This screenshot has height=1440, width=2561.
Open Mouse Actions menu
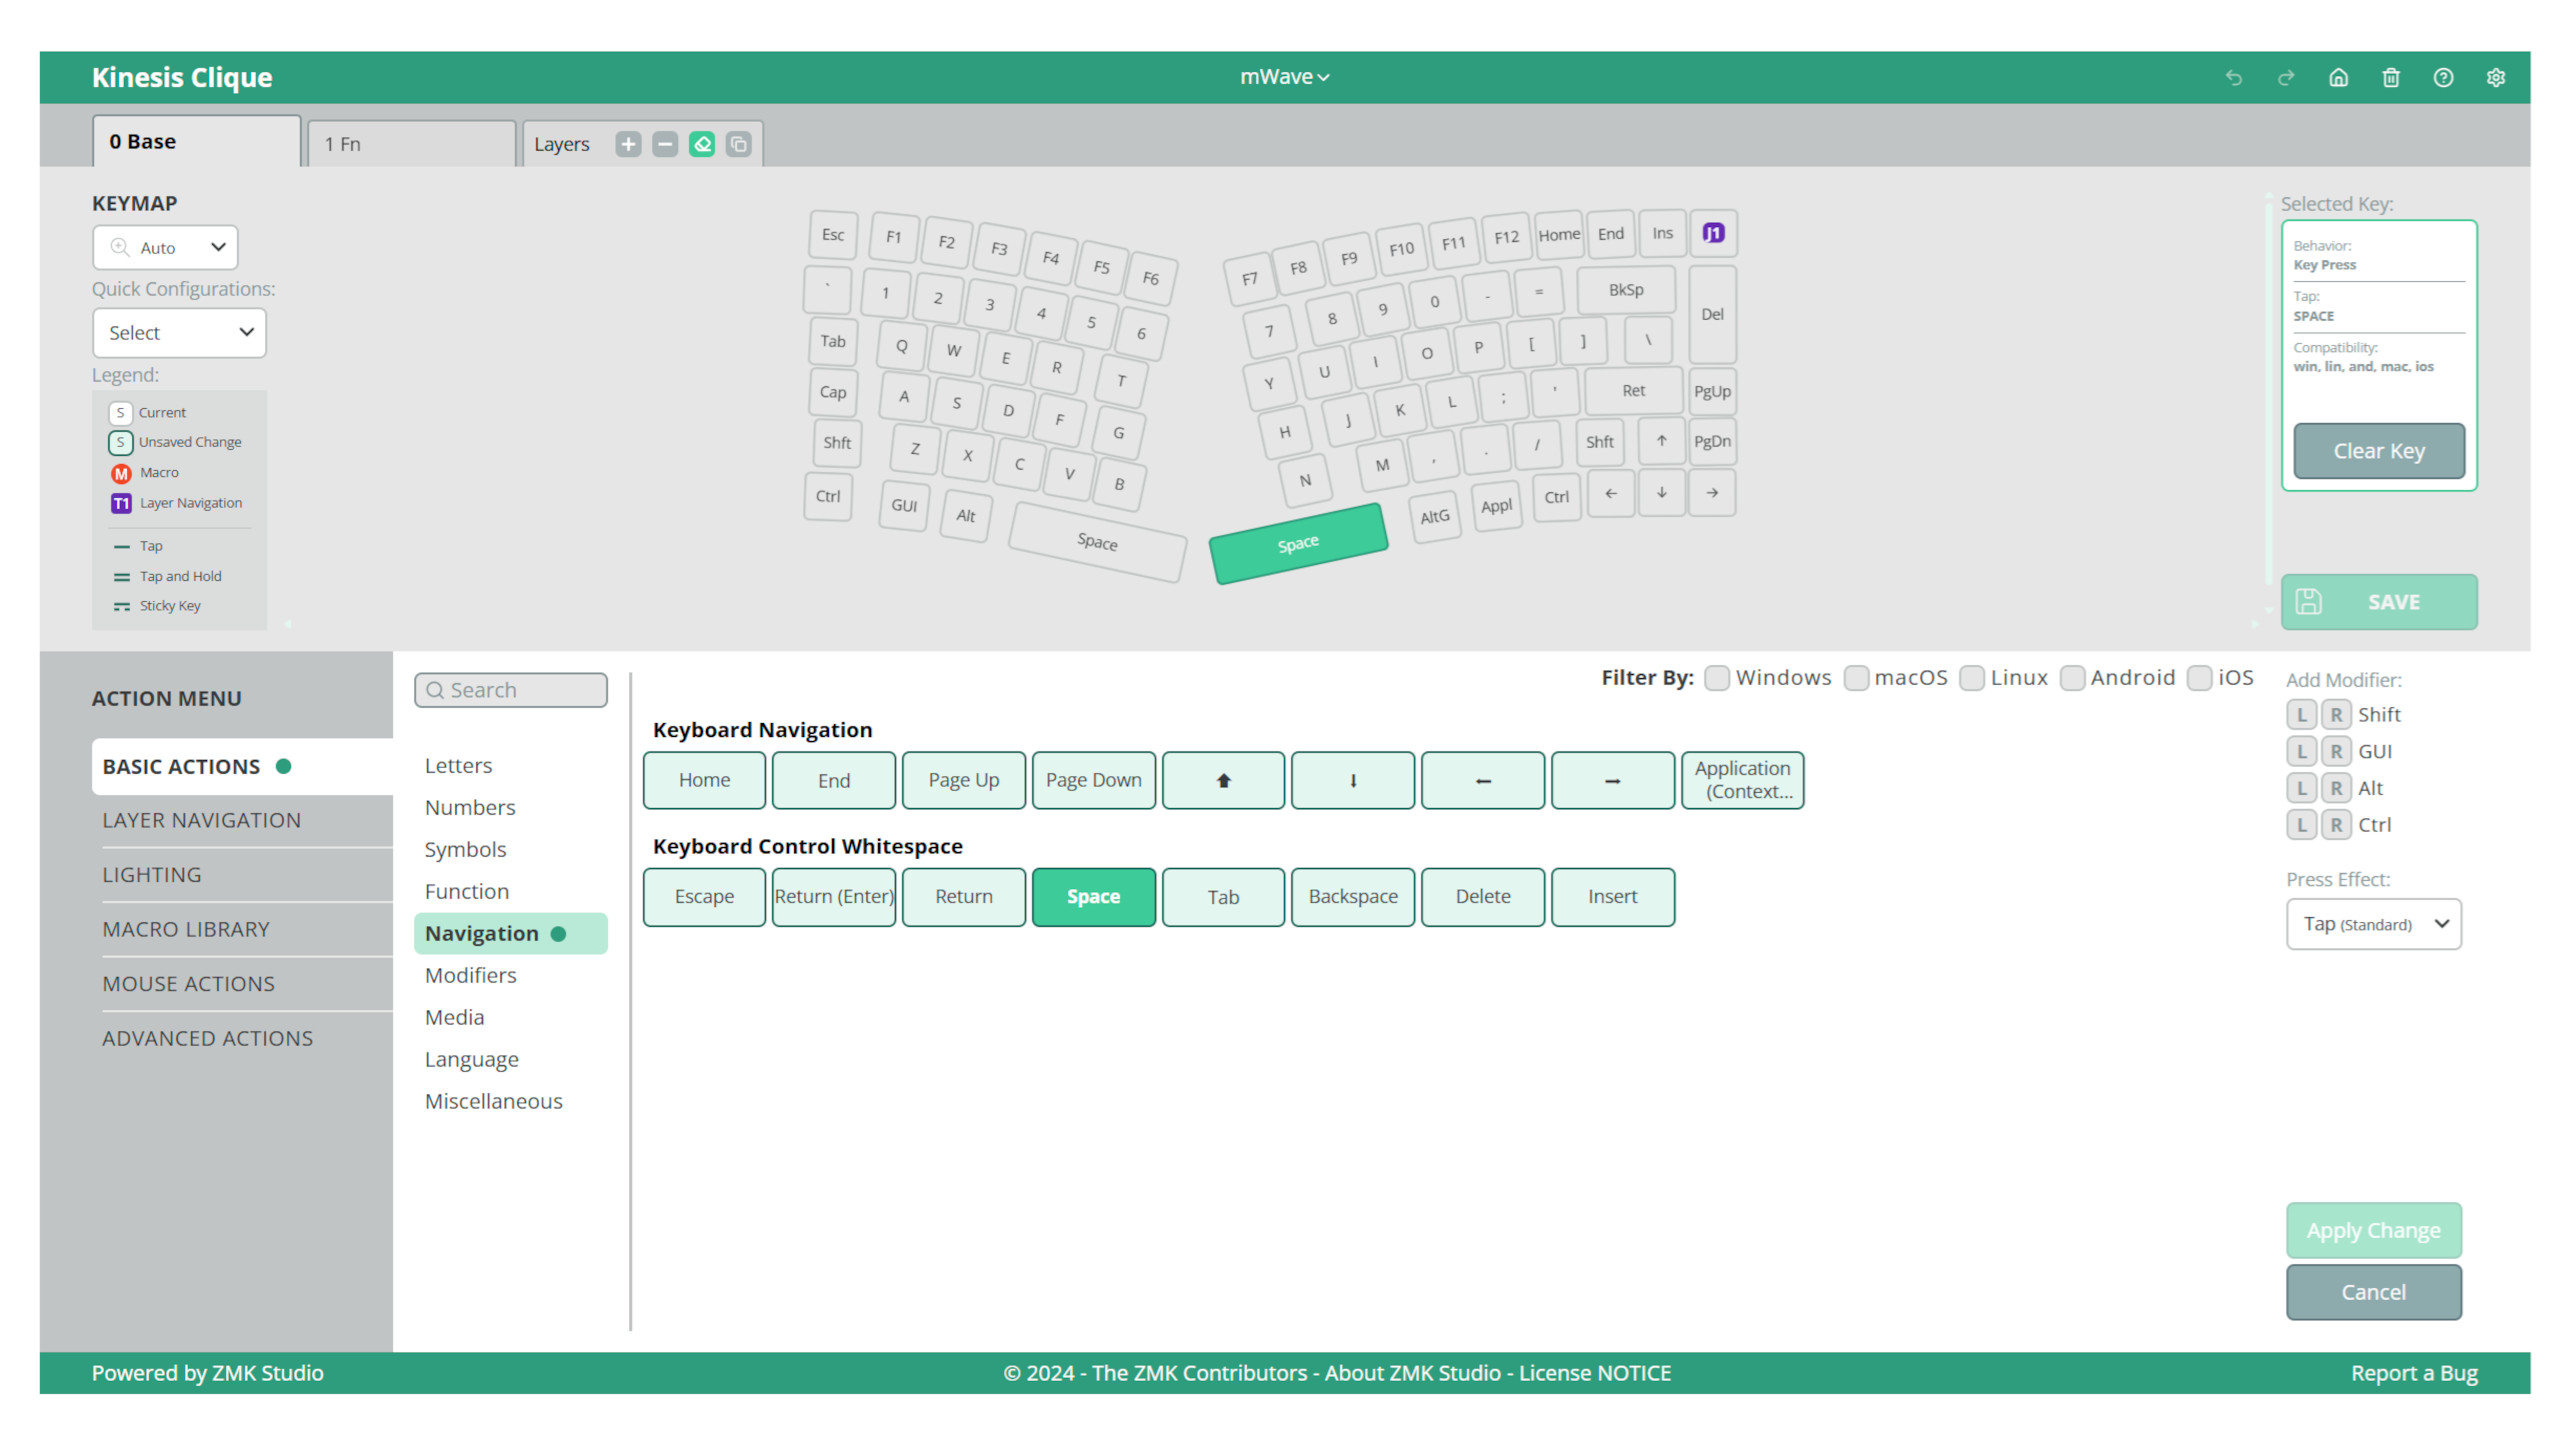coord(188,984)
